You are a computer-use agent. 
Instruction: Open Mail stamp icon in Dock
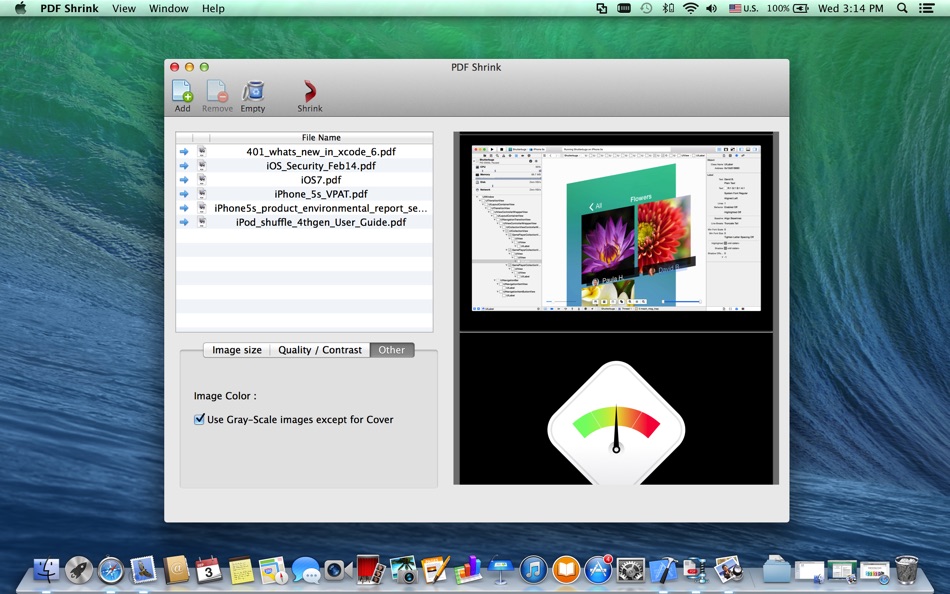tap(144, 570)
